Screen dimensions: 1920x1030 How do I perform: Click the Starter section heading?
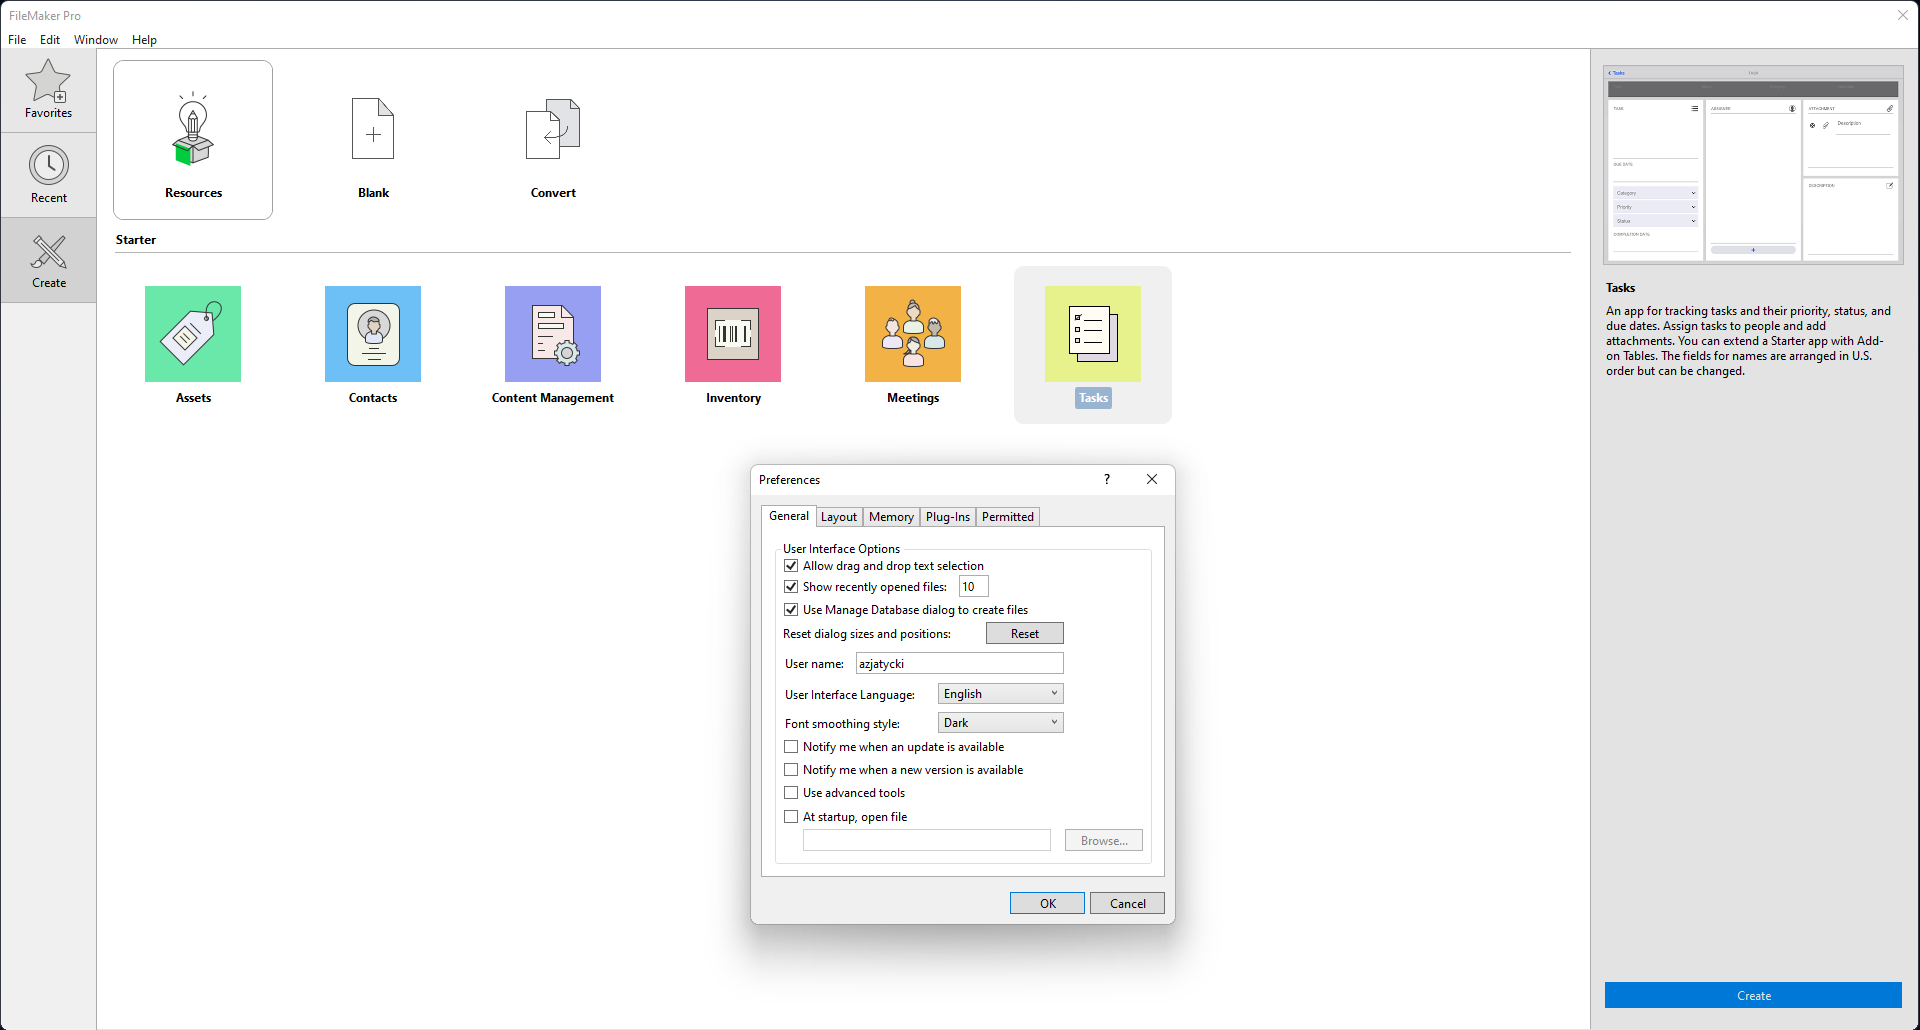(136, 240)
